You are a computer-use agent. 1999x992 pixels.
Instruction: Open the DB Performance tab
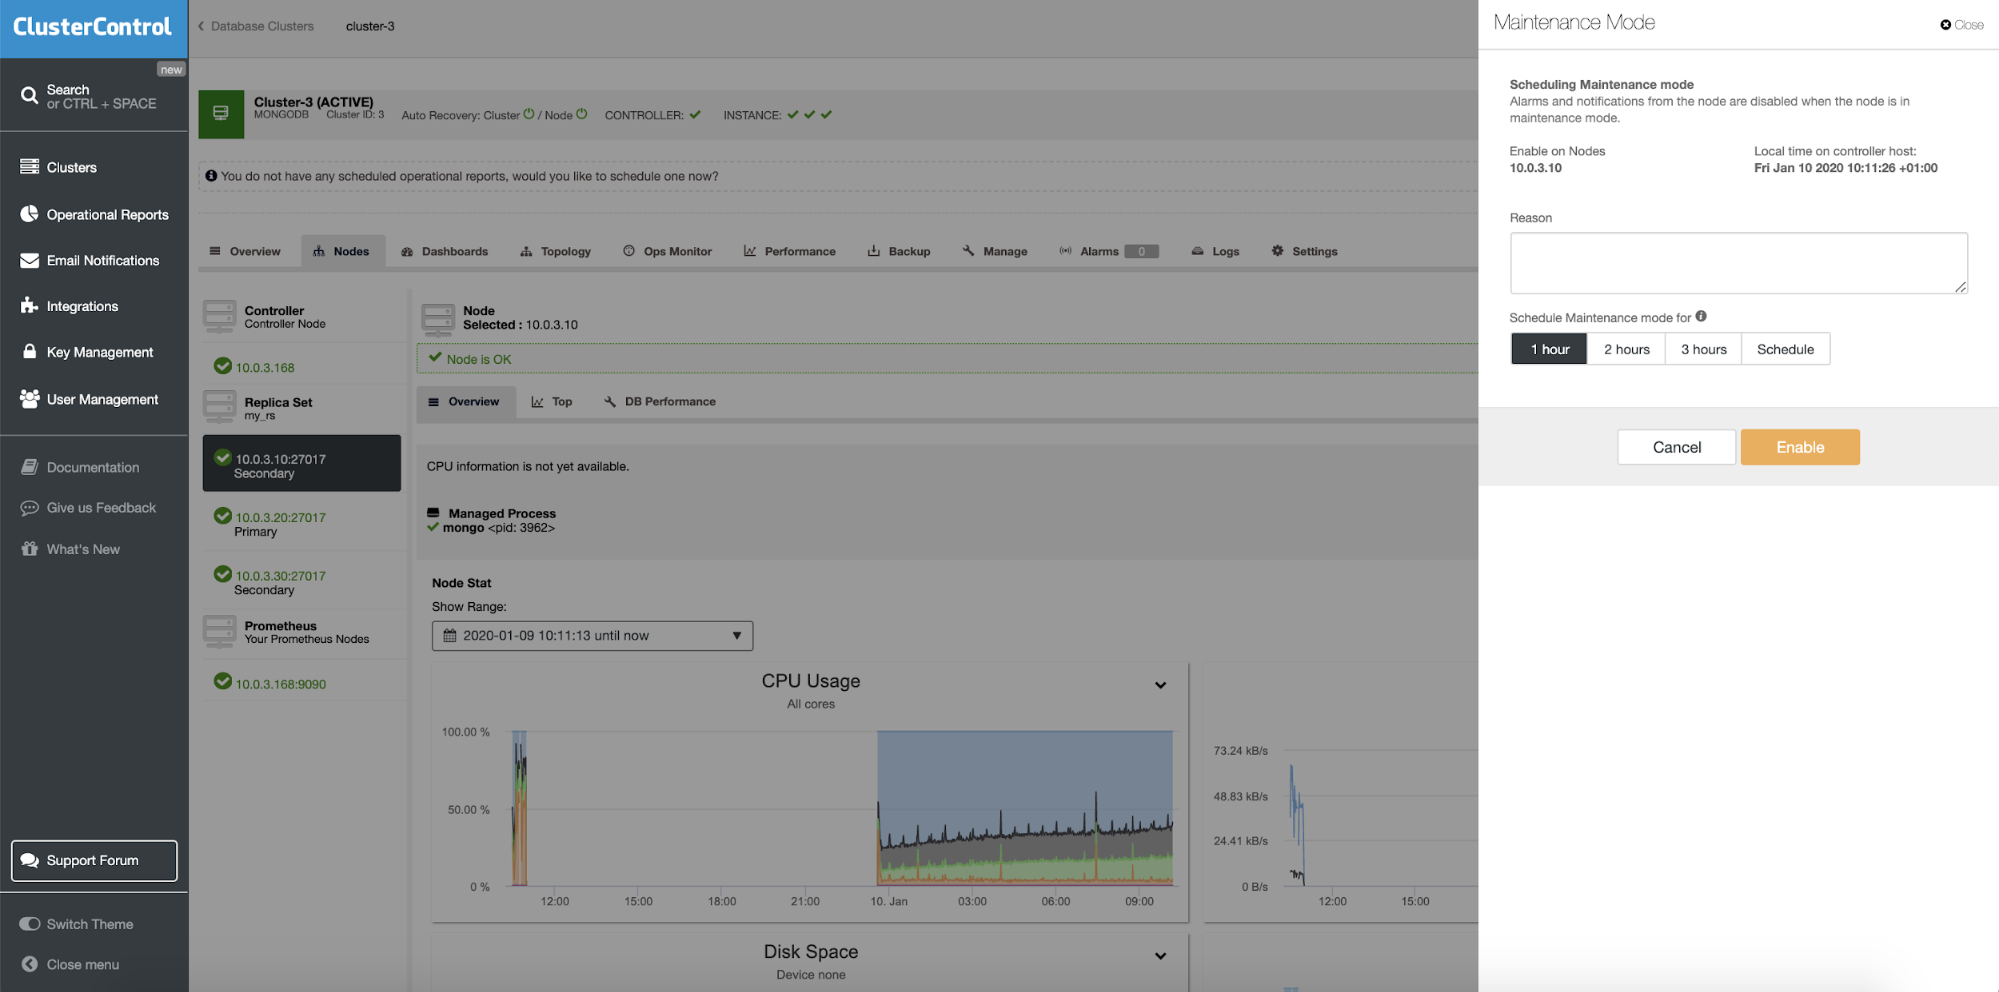(660, 402)
